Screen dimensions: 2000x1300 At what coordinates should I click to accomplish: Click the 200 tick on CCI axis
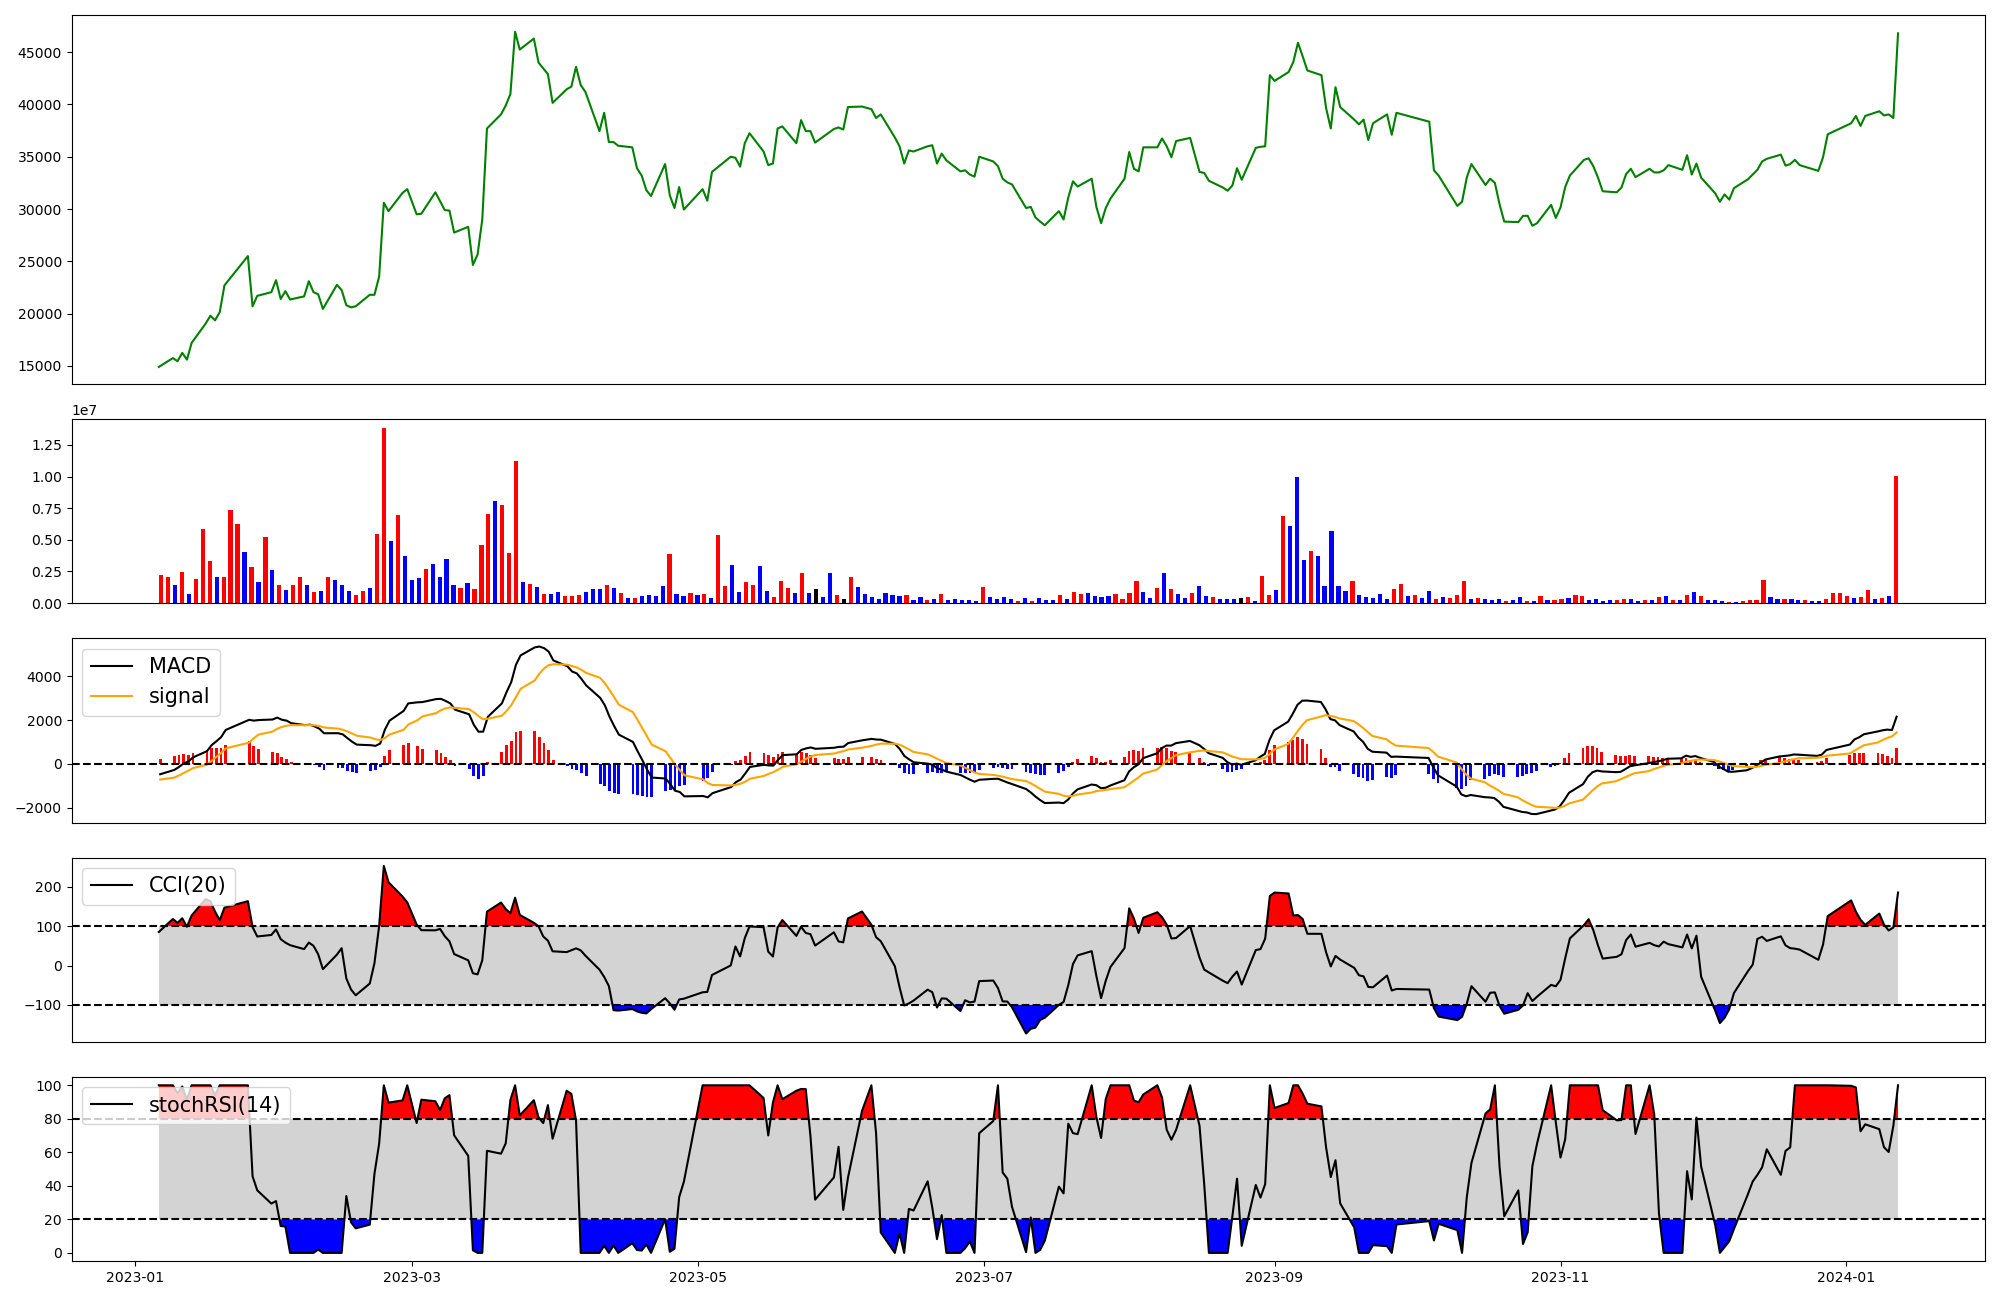click(50, 888)
